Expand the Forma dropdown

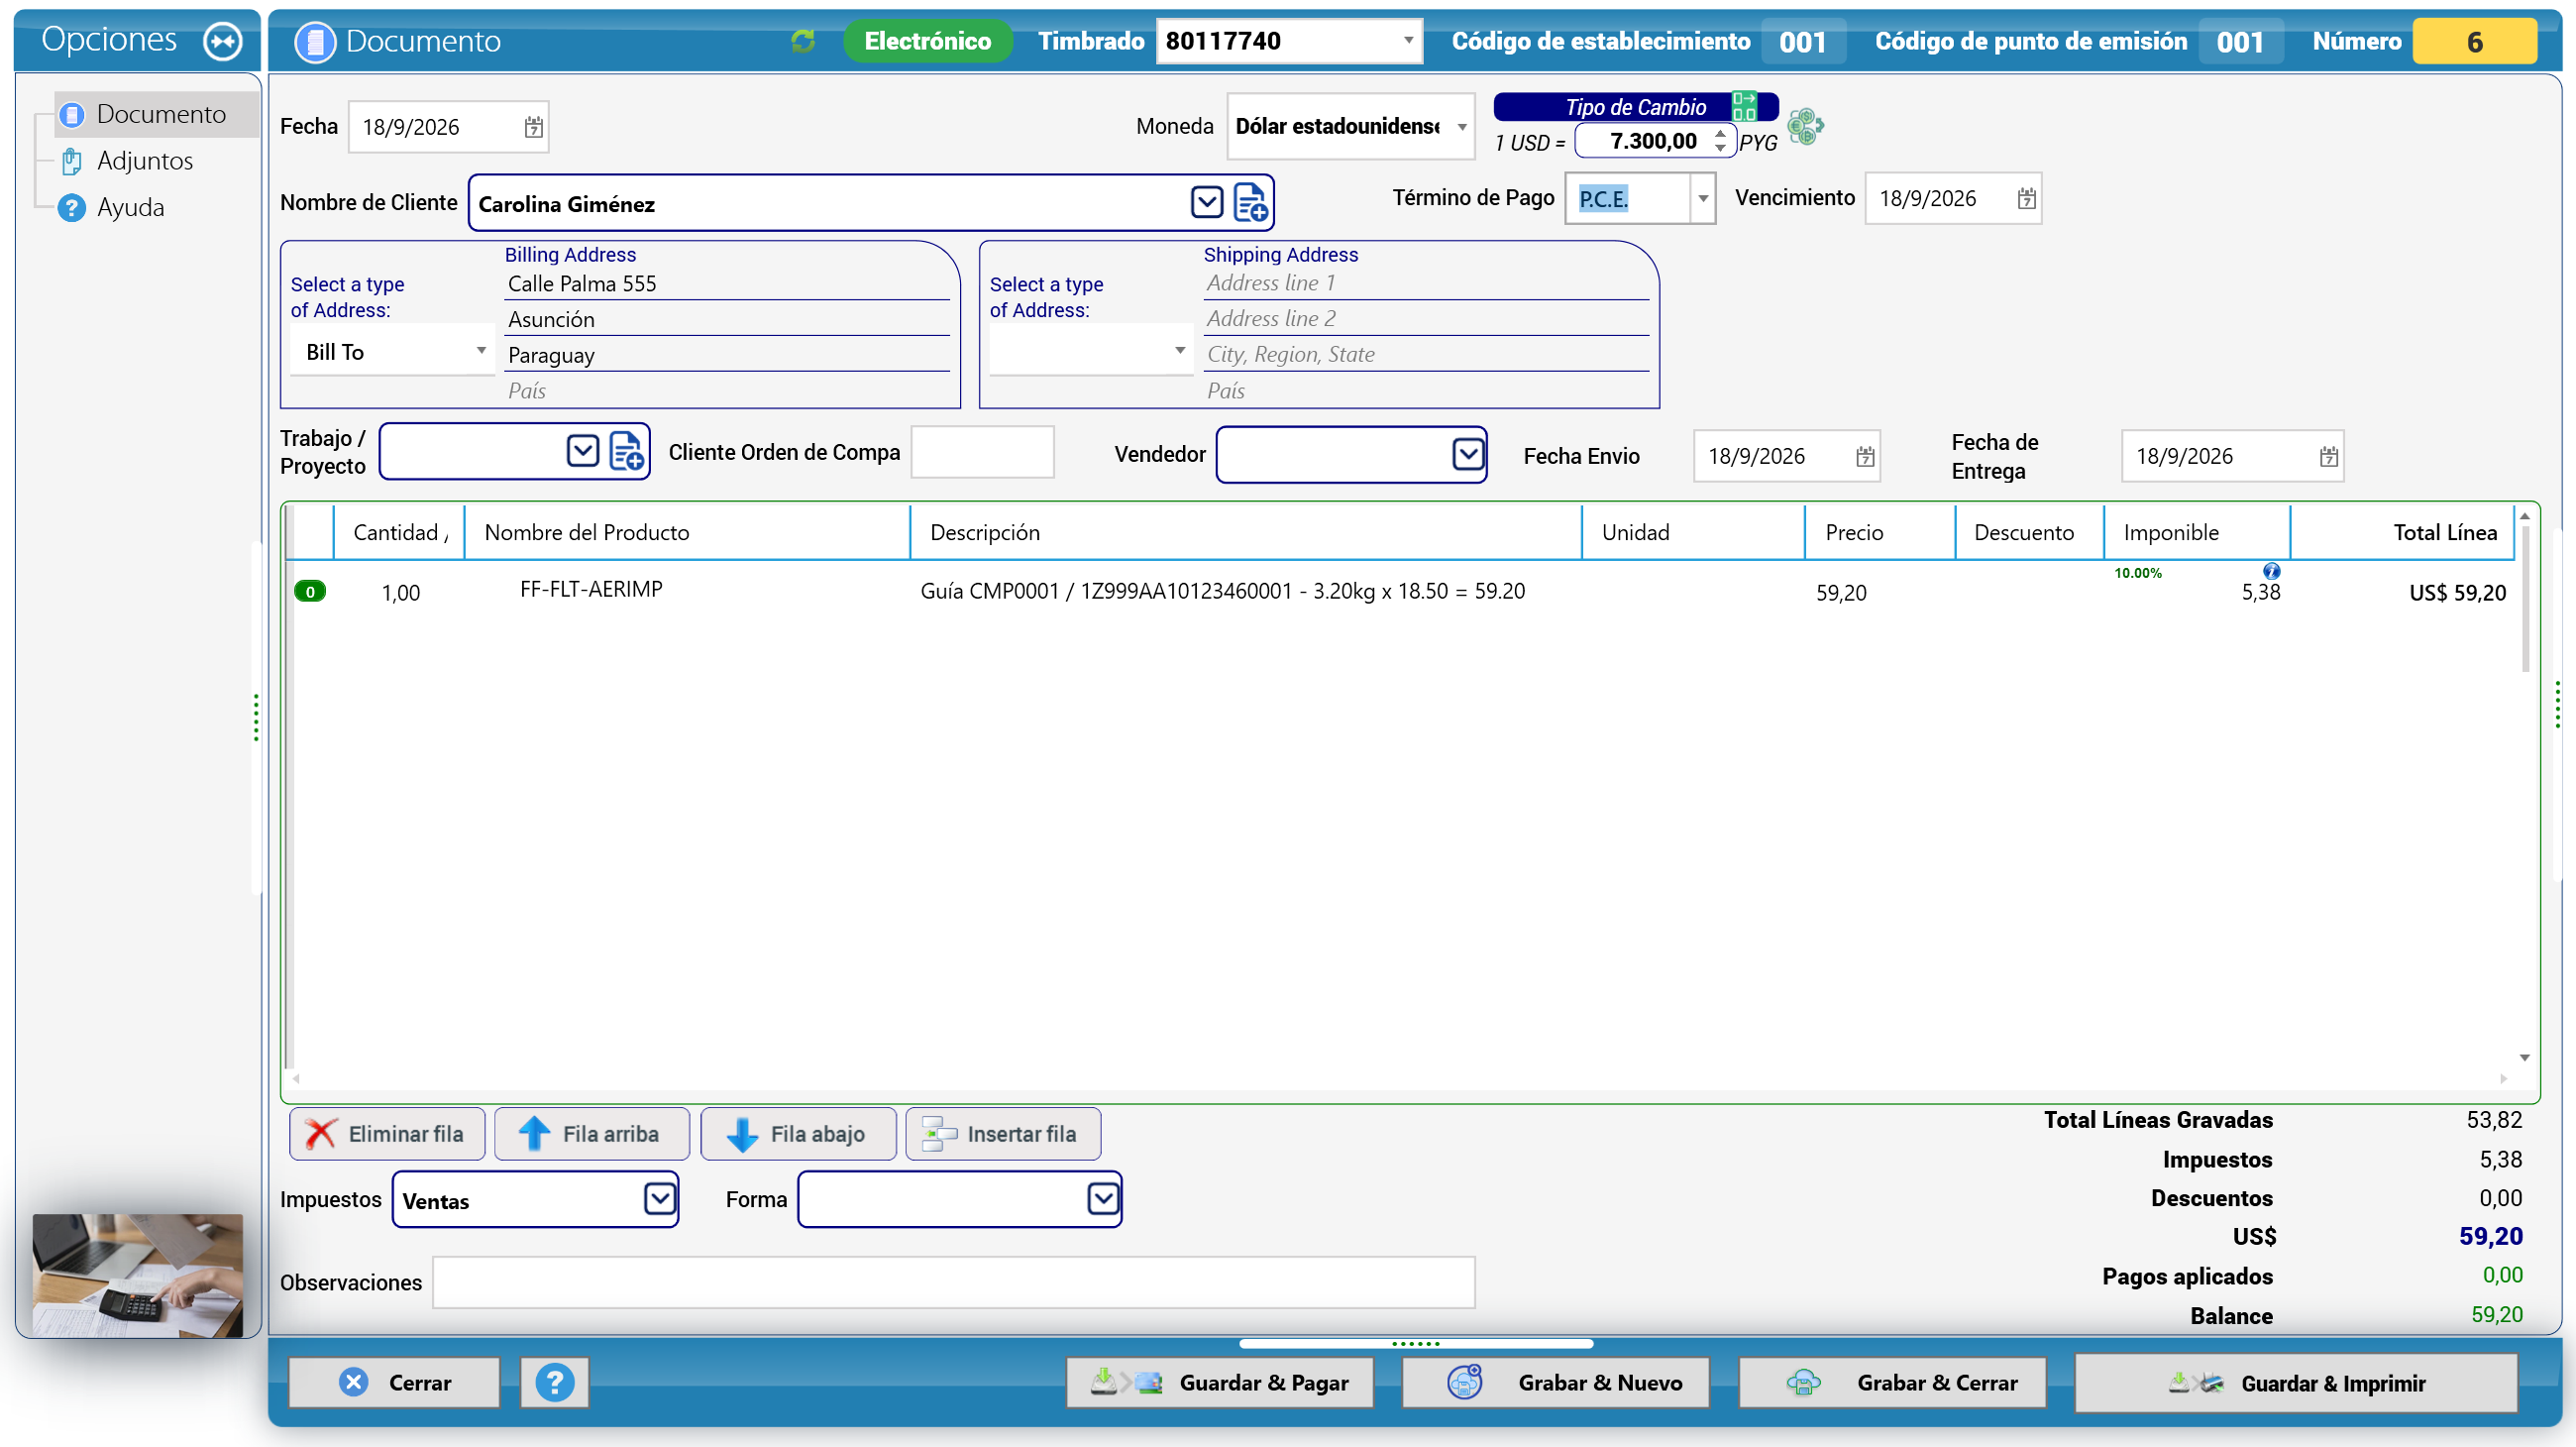(x=1102, y=1198)
